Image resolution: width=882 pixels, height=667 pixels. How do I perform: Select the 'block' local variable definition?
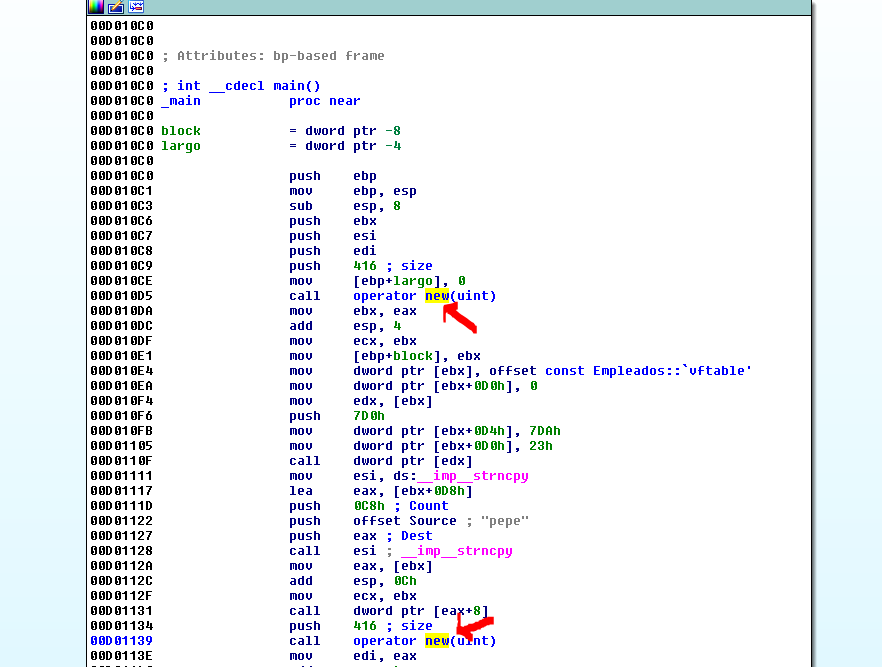pos(181,131)
